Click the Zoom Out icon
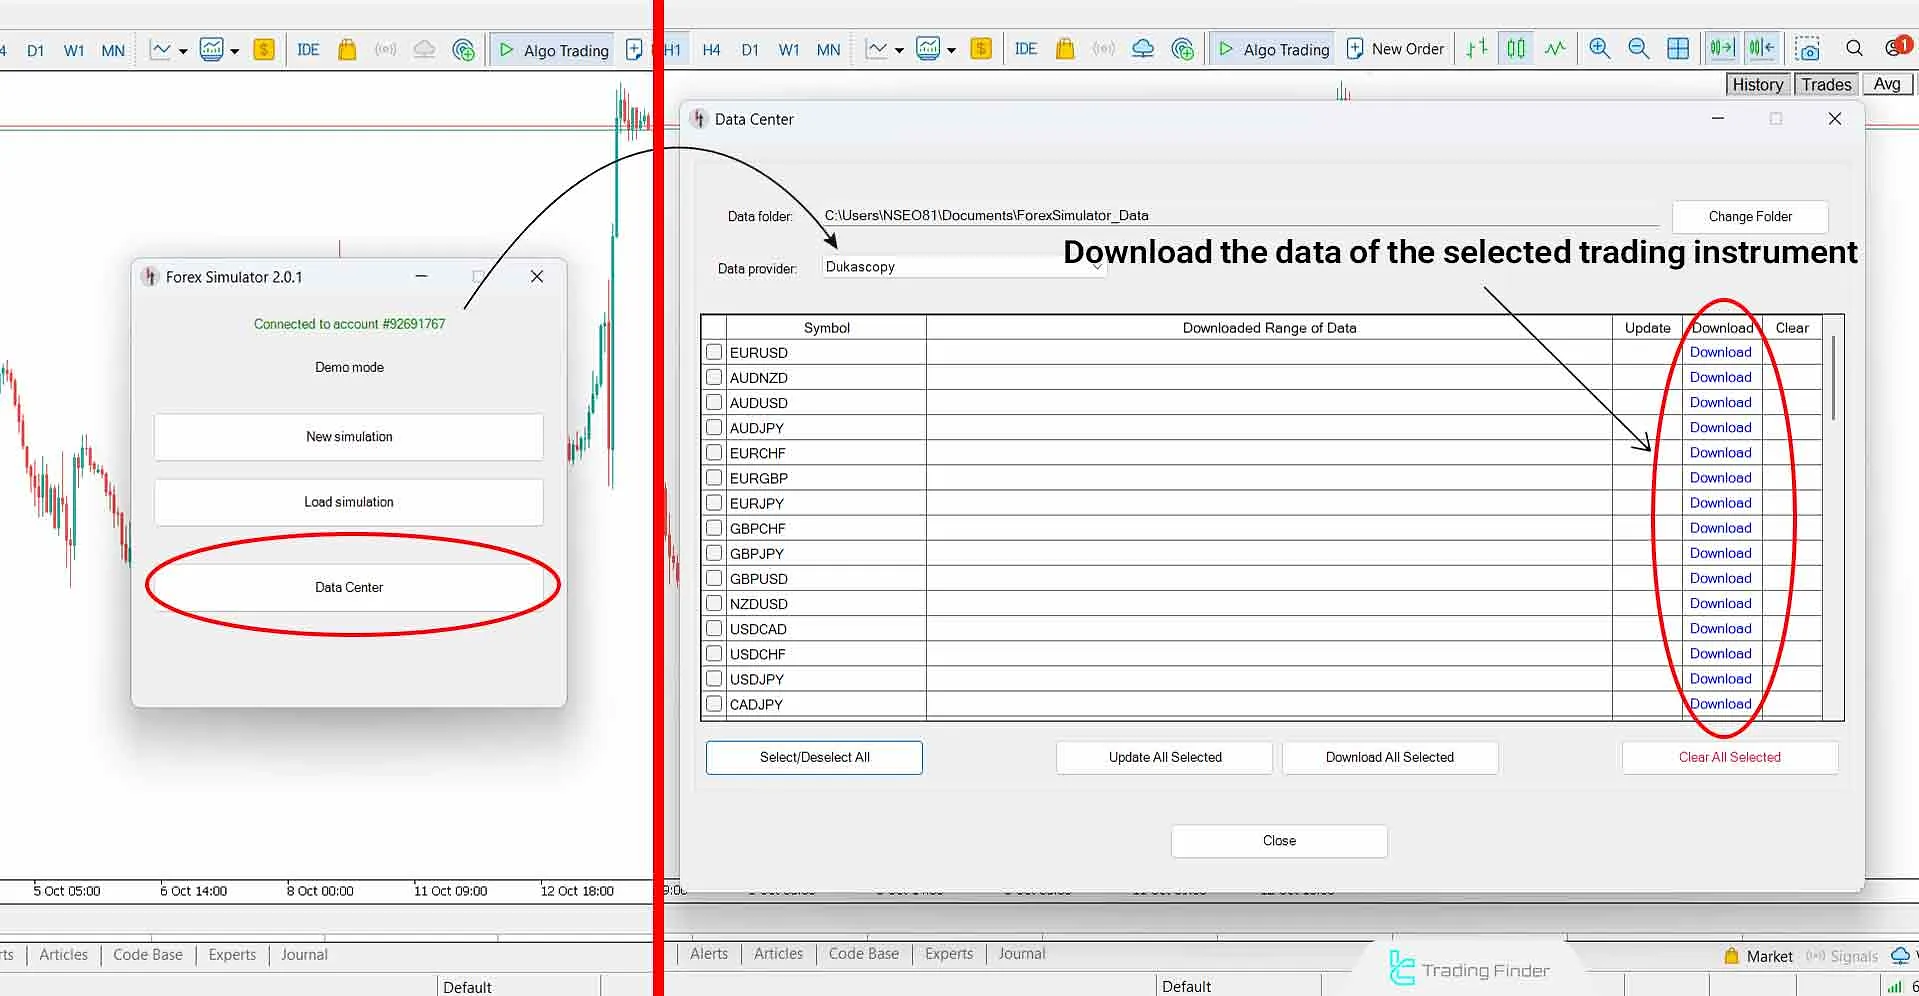1919x996 pixels. click(1639, 48)
